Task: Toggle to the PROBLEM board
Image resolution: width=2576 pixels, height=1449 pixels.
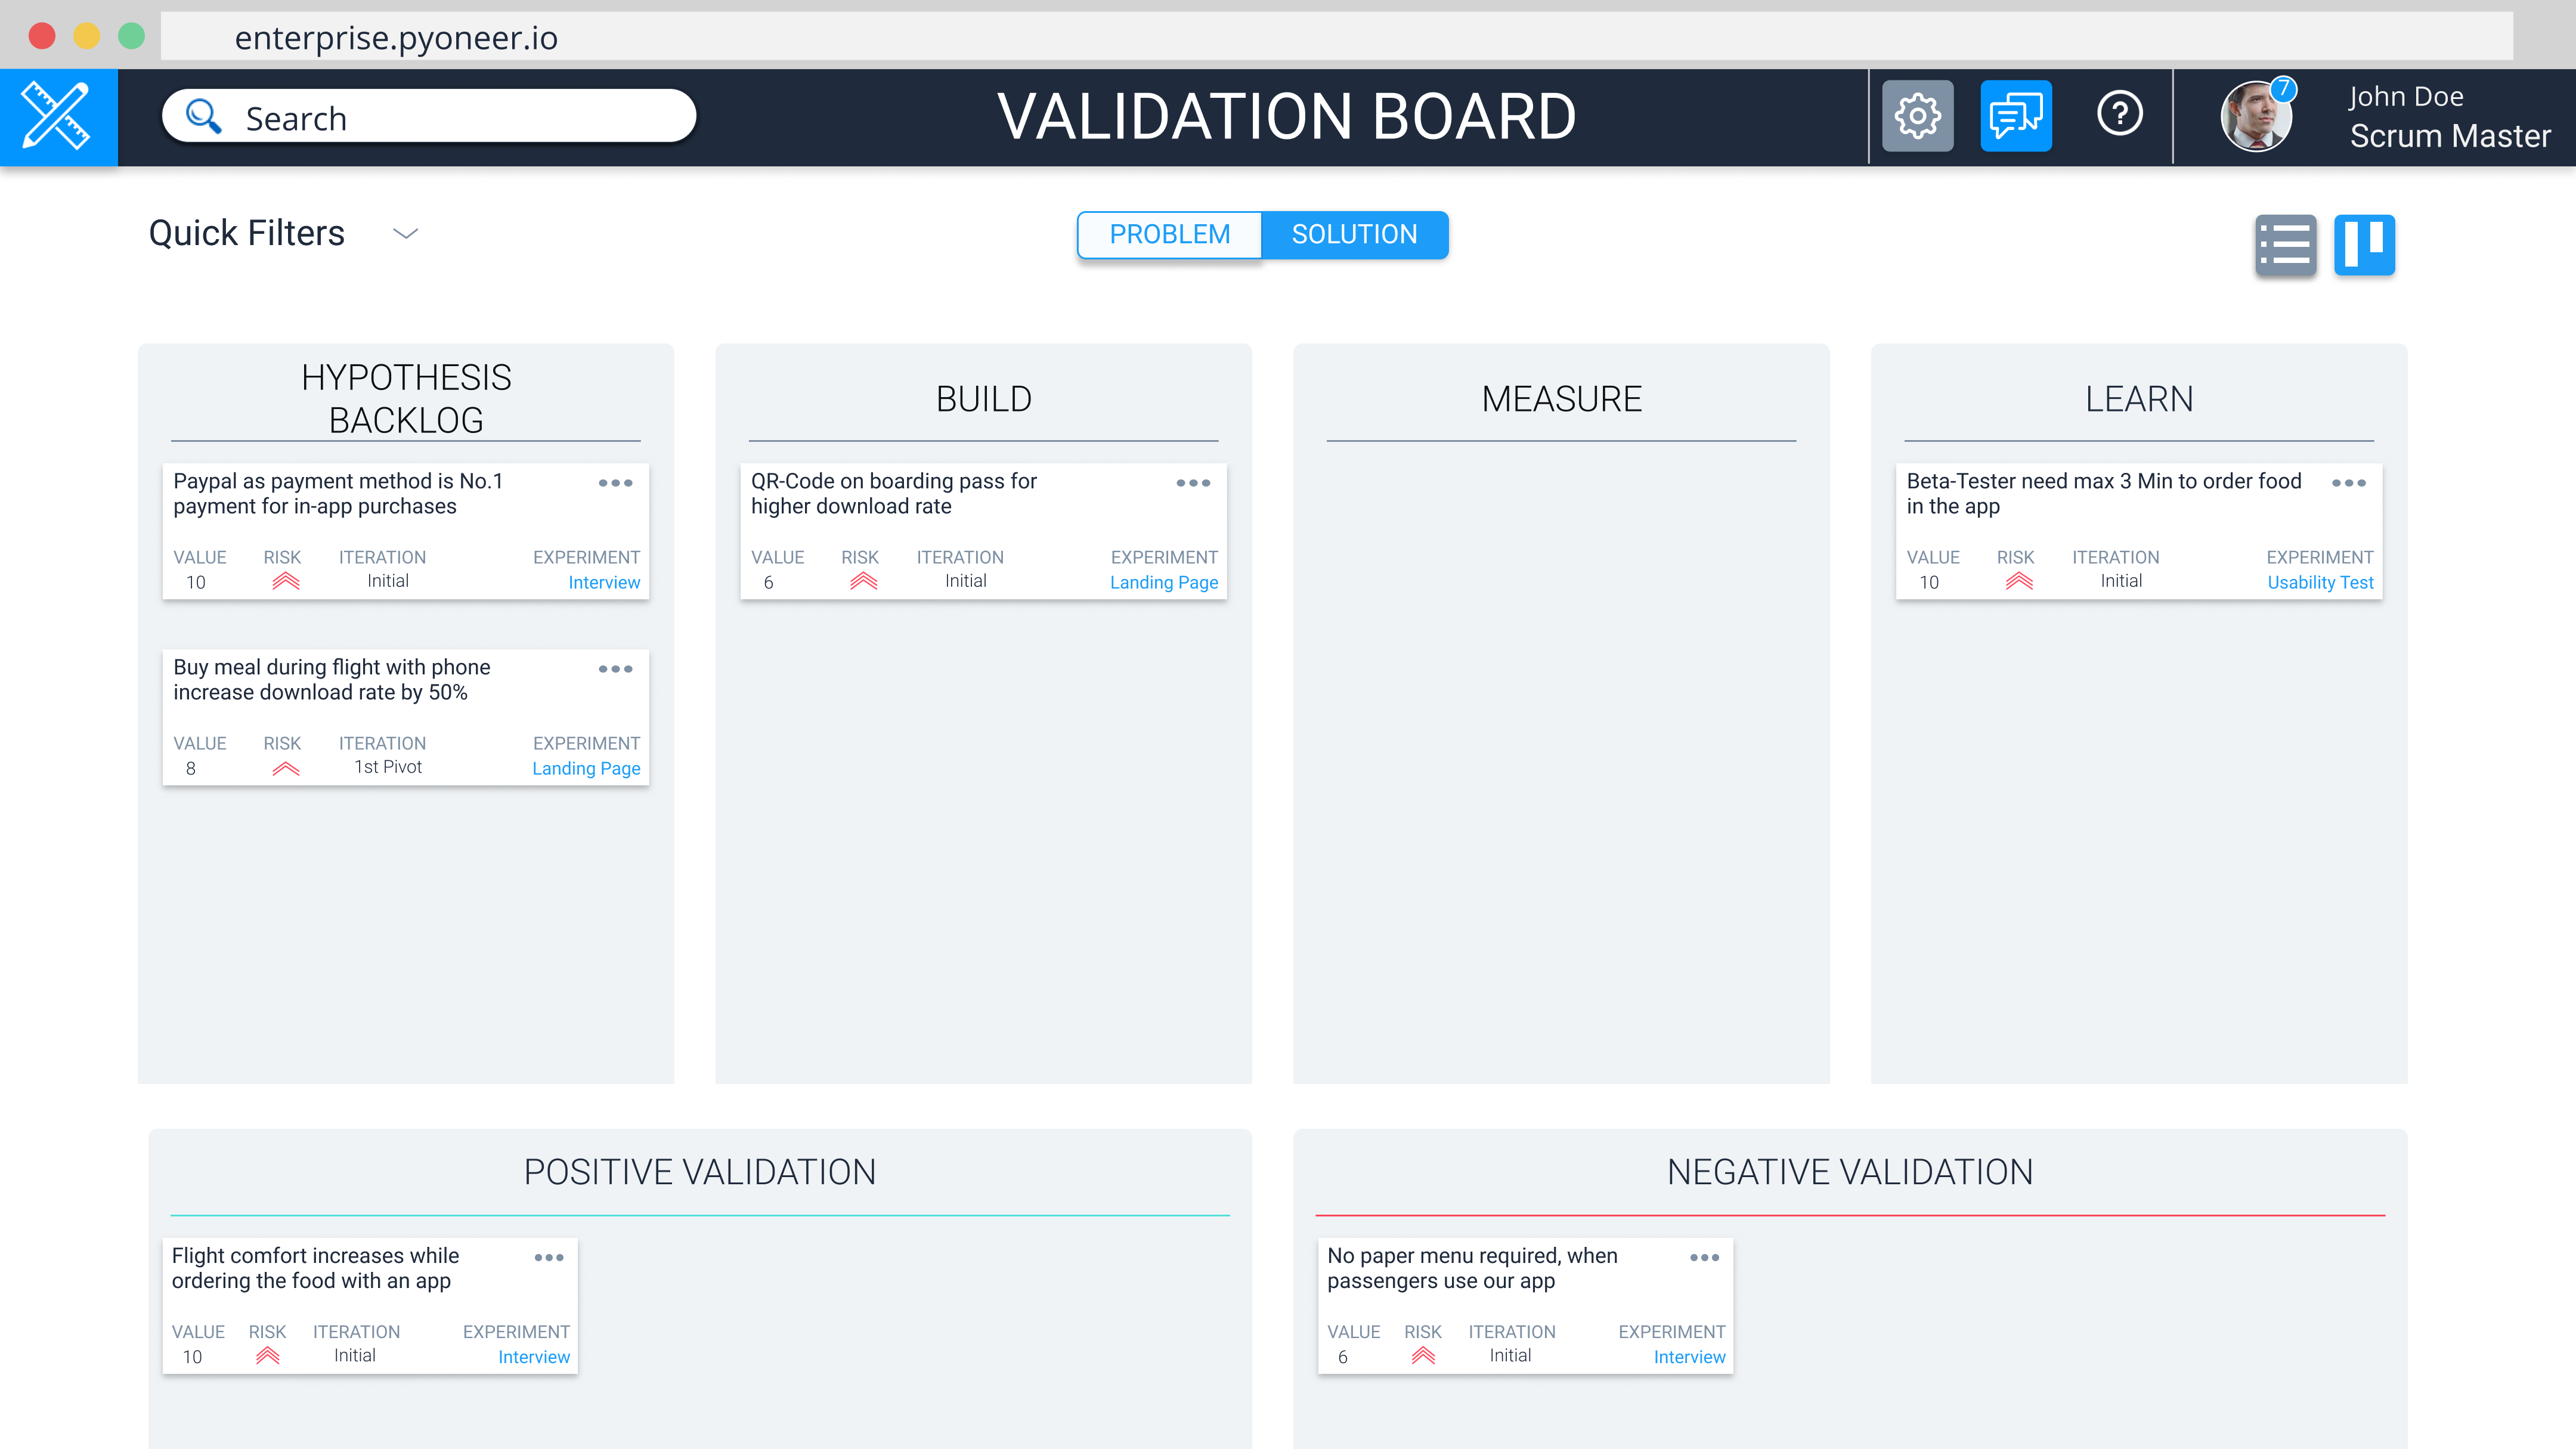Action: pyautogui.click(x=1169, y=234)
